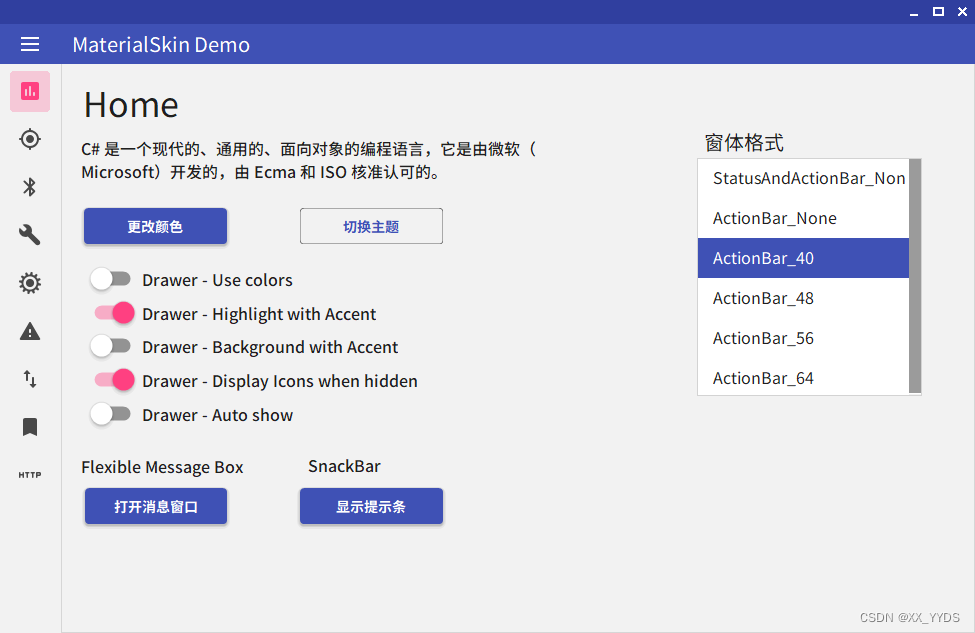
Task: Maximize the MaterialSkin Demo window
Action: pyautogui.click(x=938, y=12)
